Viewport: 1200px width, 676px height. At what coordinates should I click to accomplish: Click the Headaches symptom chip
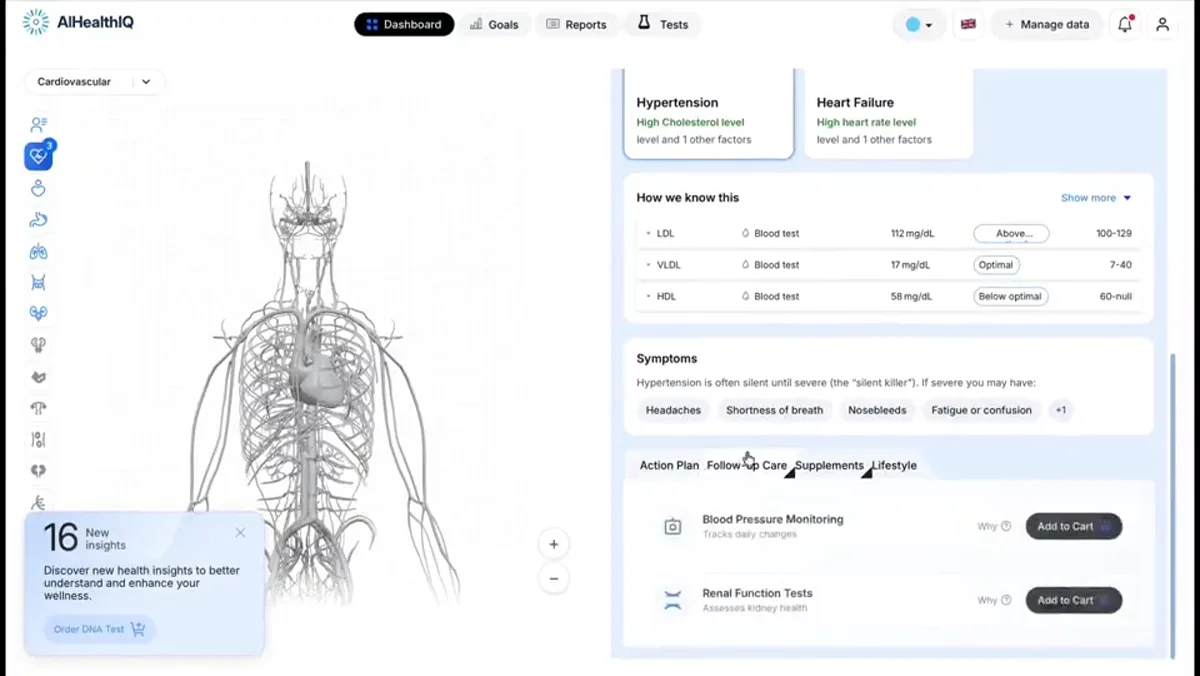point(673,410)
